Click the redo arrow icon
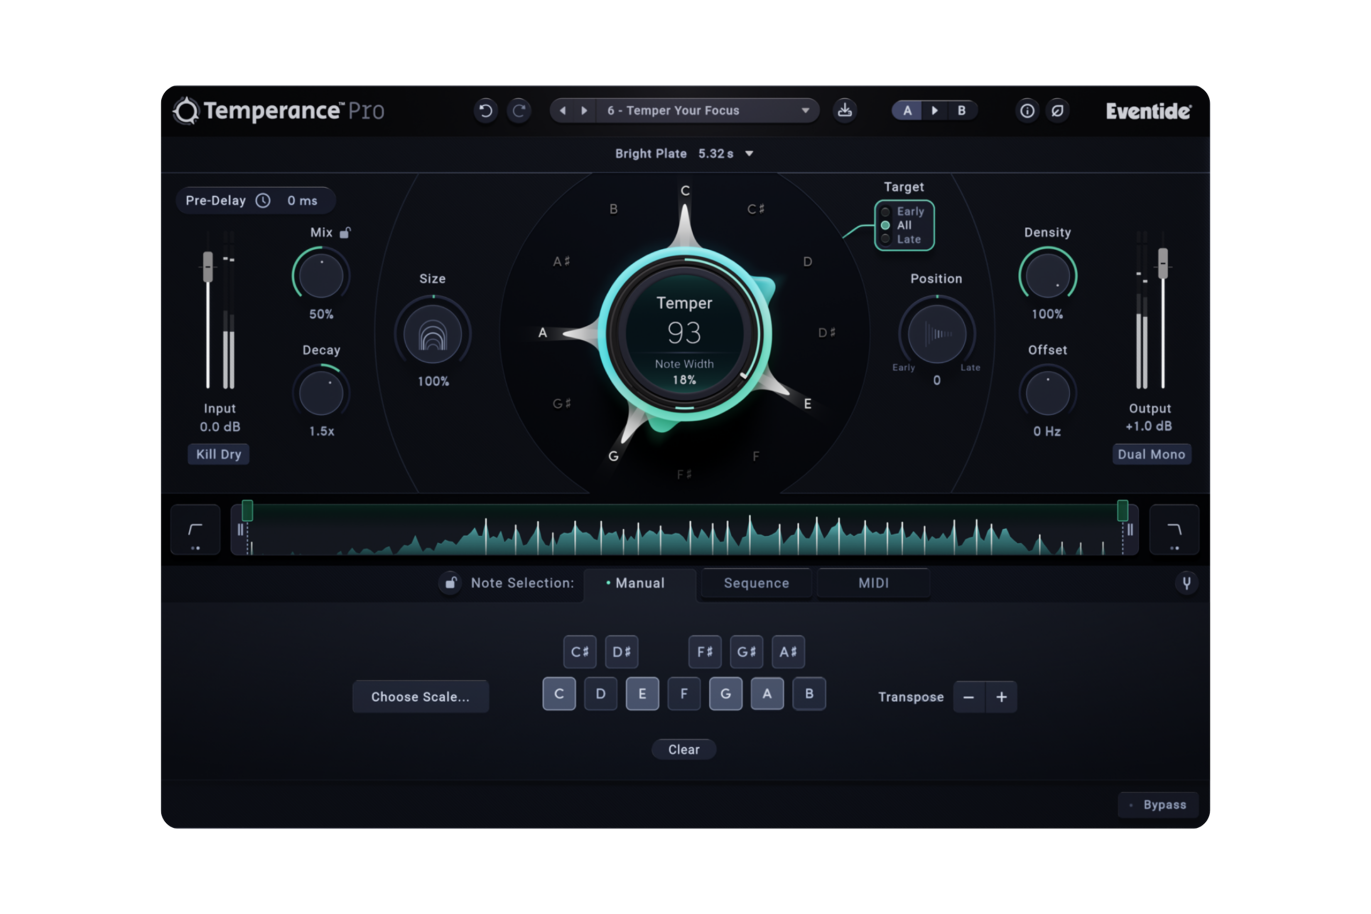The height and width of the screenshot is (914, 1371). pyautogui.click(x=519, y=111)
